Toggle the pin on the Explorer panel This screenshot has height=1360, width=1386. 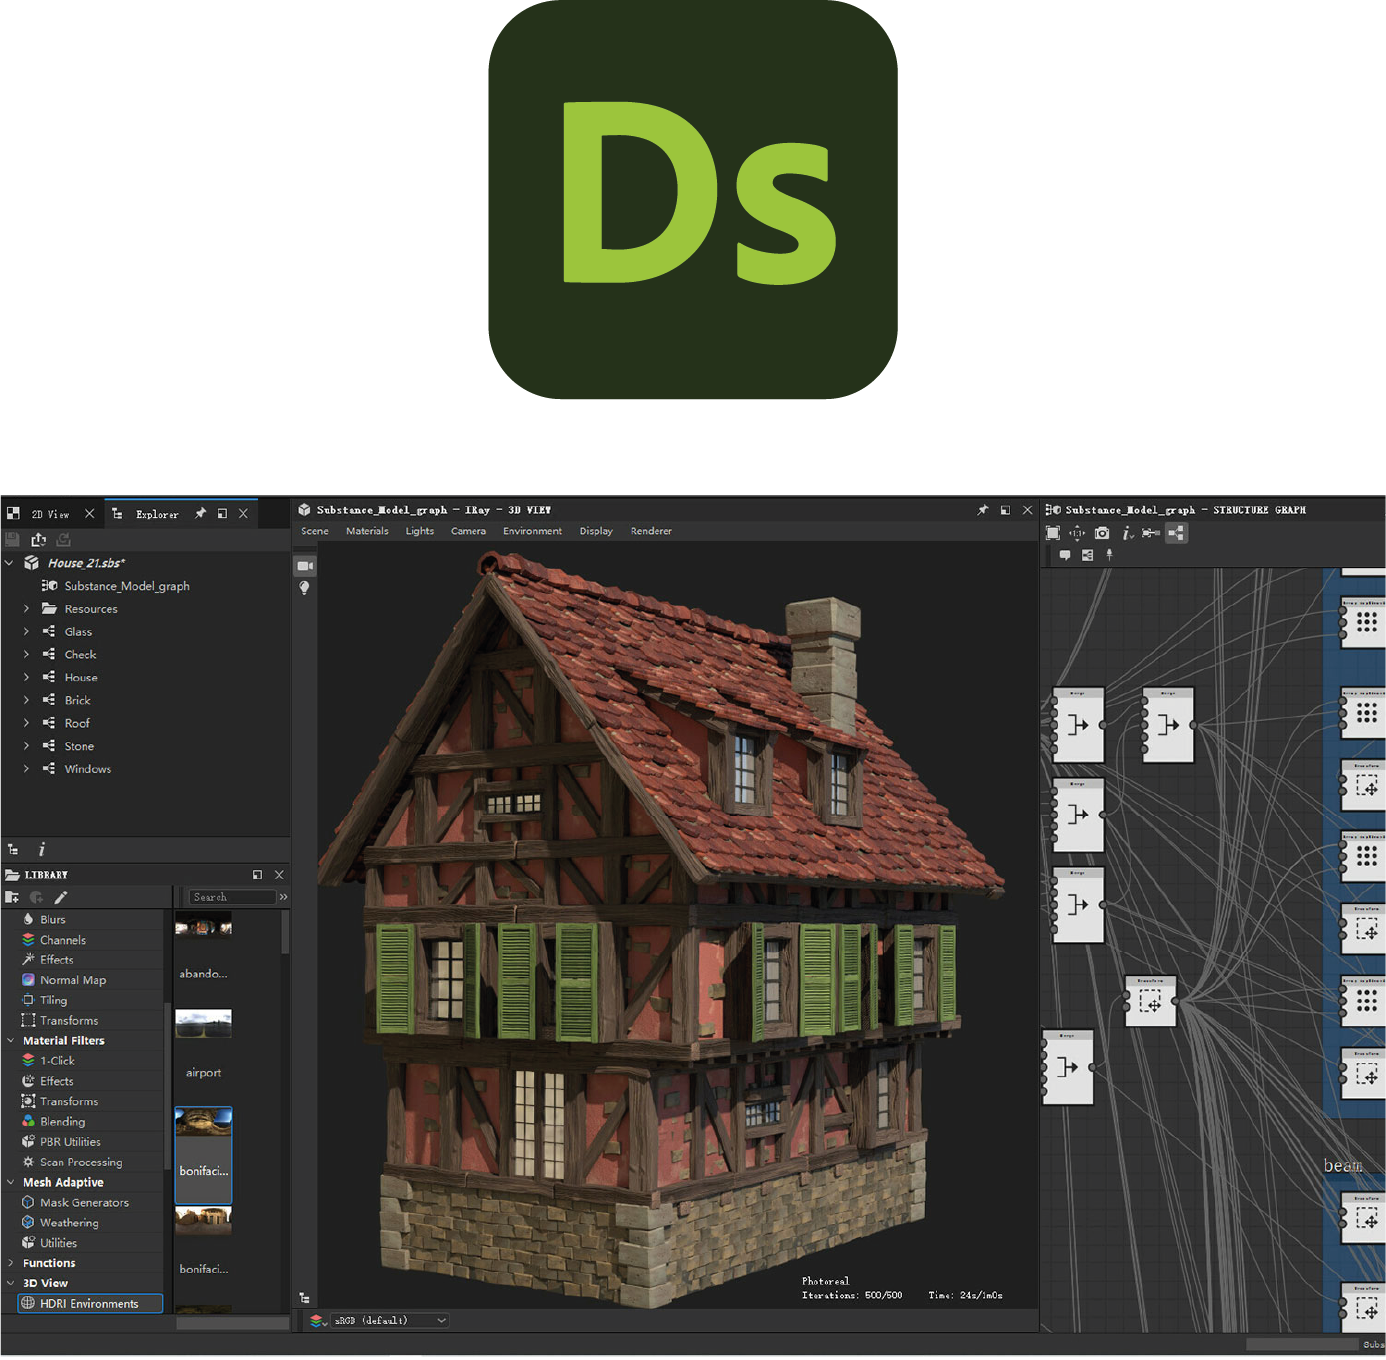pyautogui.click(x=200, y=513)
